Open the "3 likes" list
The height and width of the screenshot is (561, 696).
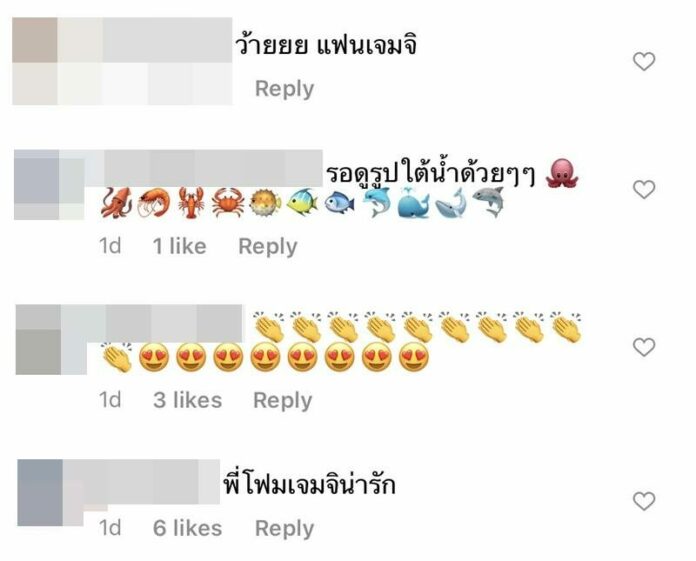point(187,400)
